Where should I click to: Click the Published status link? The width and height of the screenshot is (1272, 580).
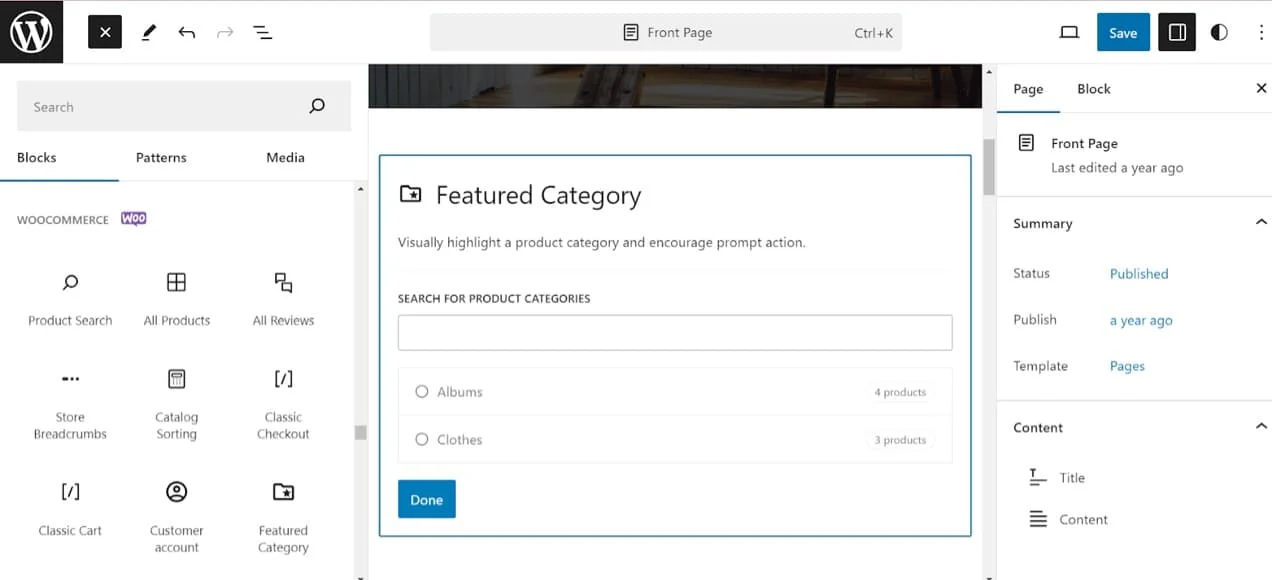point(1139,274)
